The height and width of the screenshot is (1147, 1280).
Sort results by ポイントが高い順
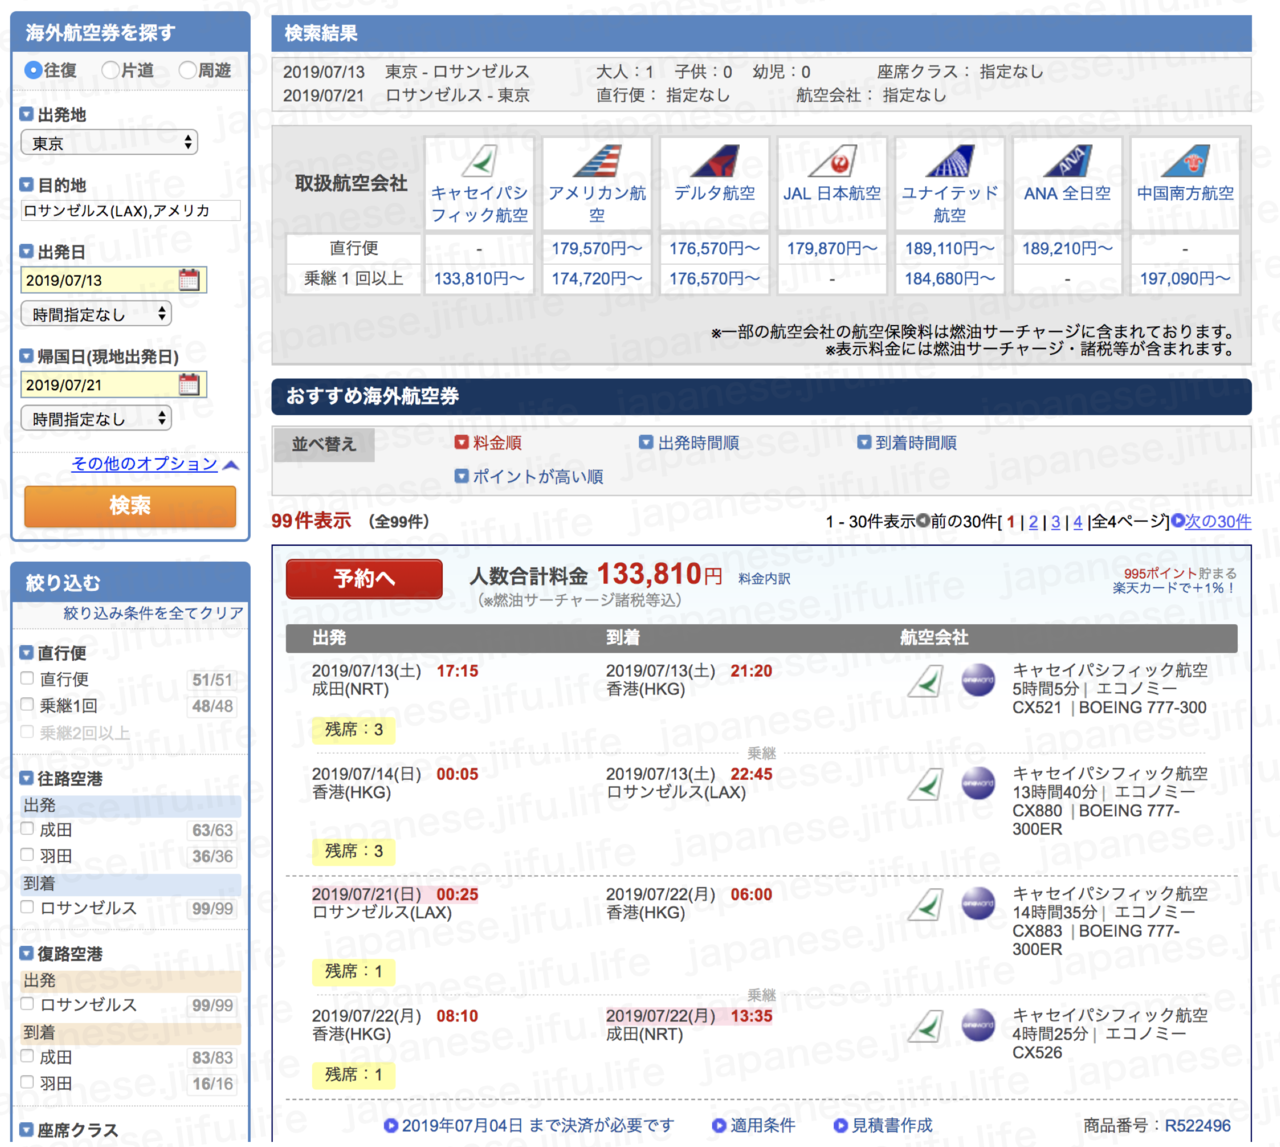(529, 476)
